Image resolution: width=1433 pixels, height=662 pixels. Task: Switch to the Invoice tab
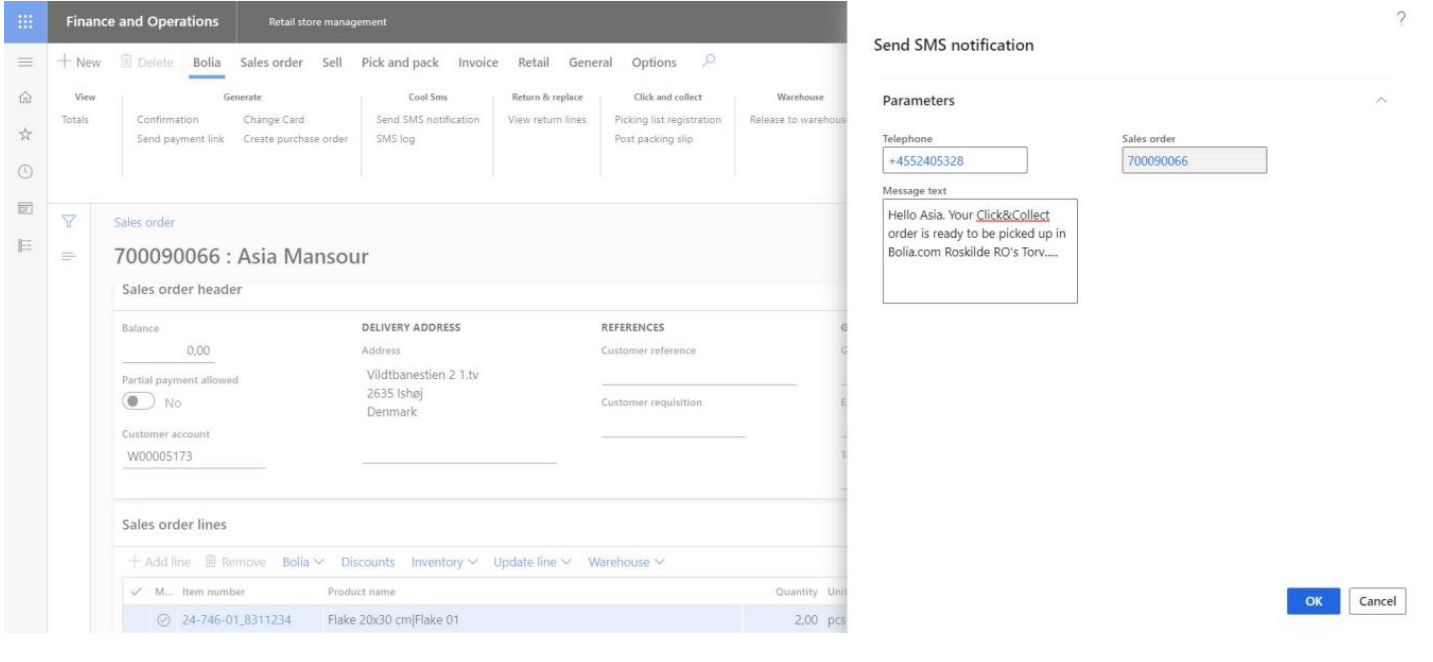coord(478,63)
